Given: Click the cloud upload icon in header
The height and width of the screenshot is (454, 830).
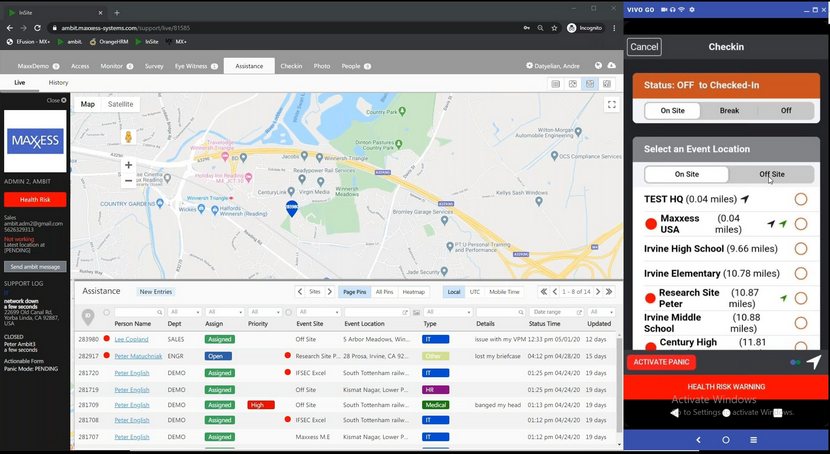Looking at the screenshot, I should click(x=611, y=65).
